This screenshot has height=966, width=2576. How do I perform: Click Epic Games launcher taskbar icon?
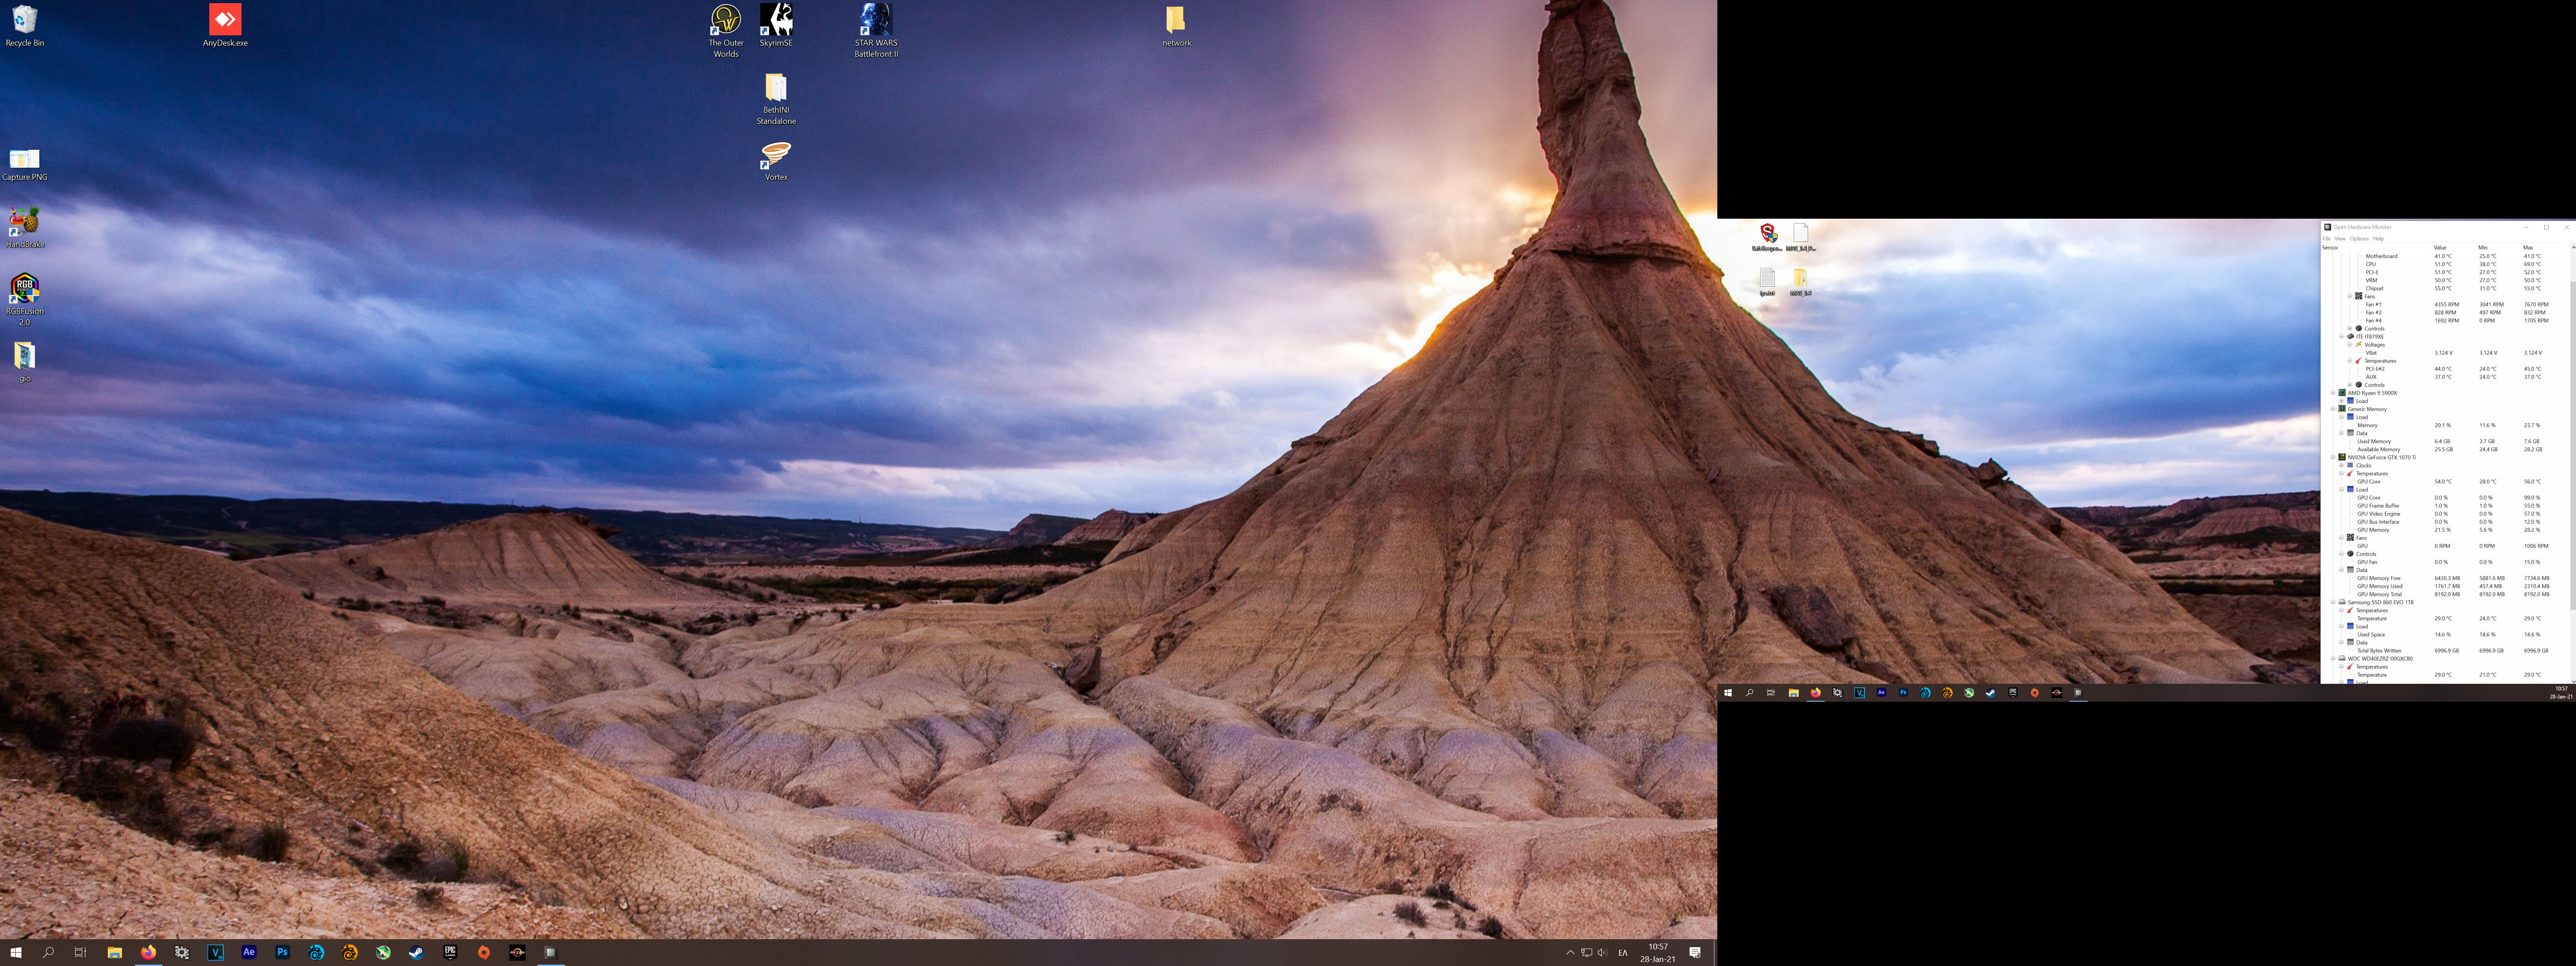click(450, 952)
